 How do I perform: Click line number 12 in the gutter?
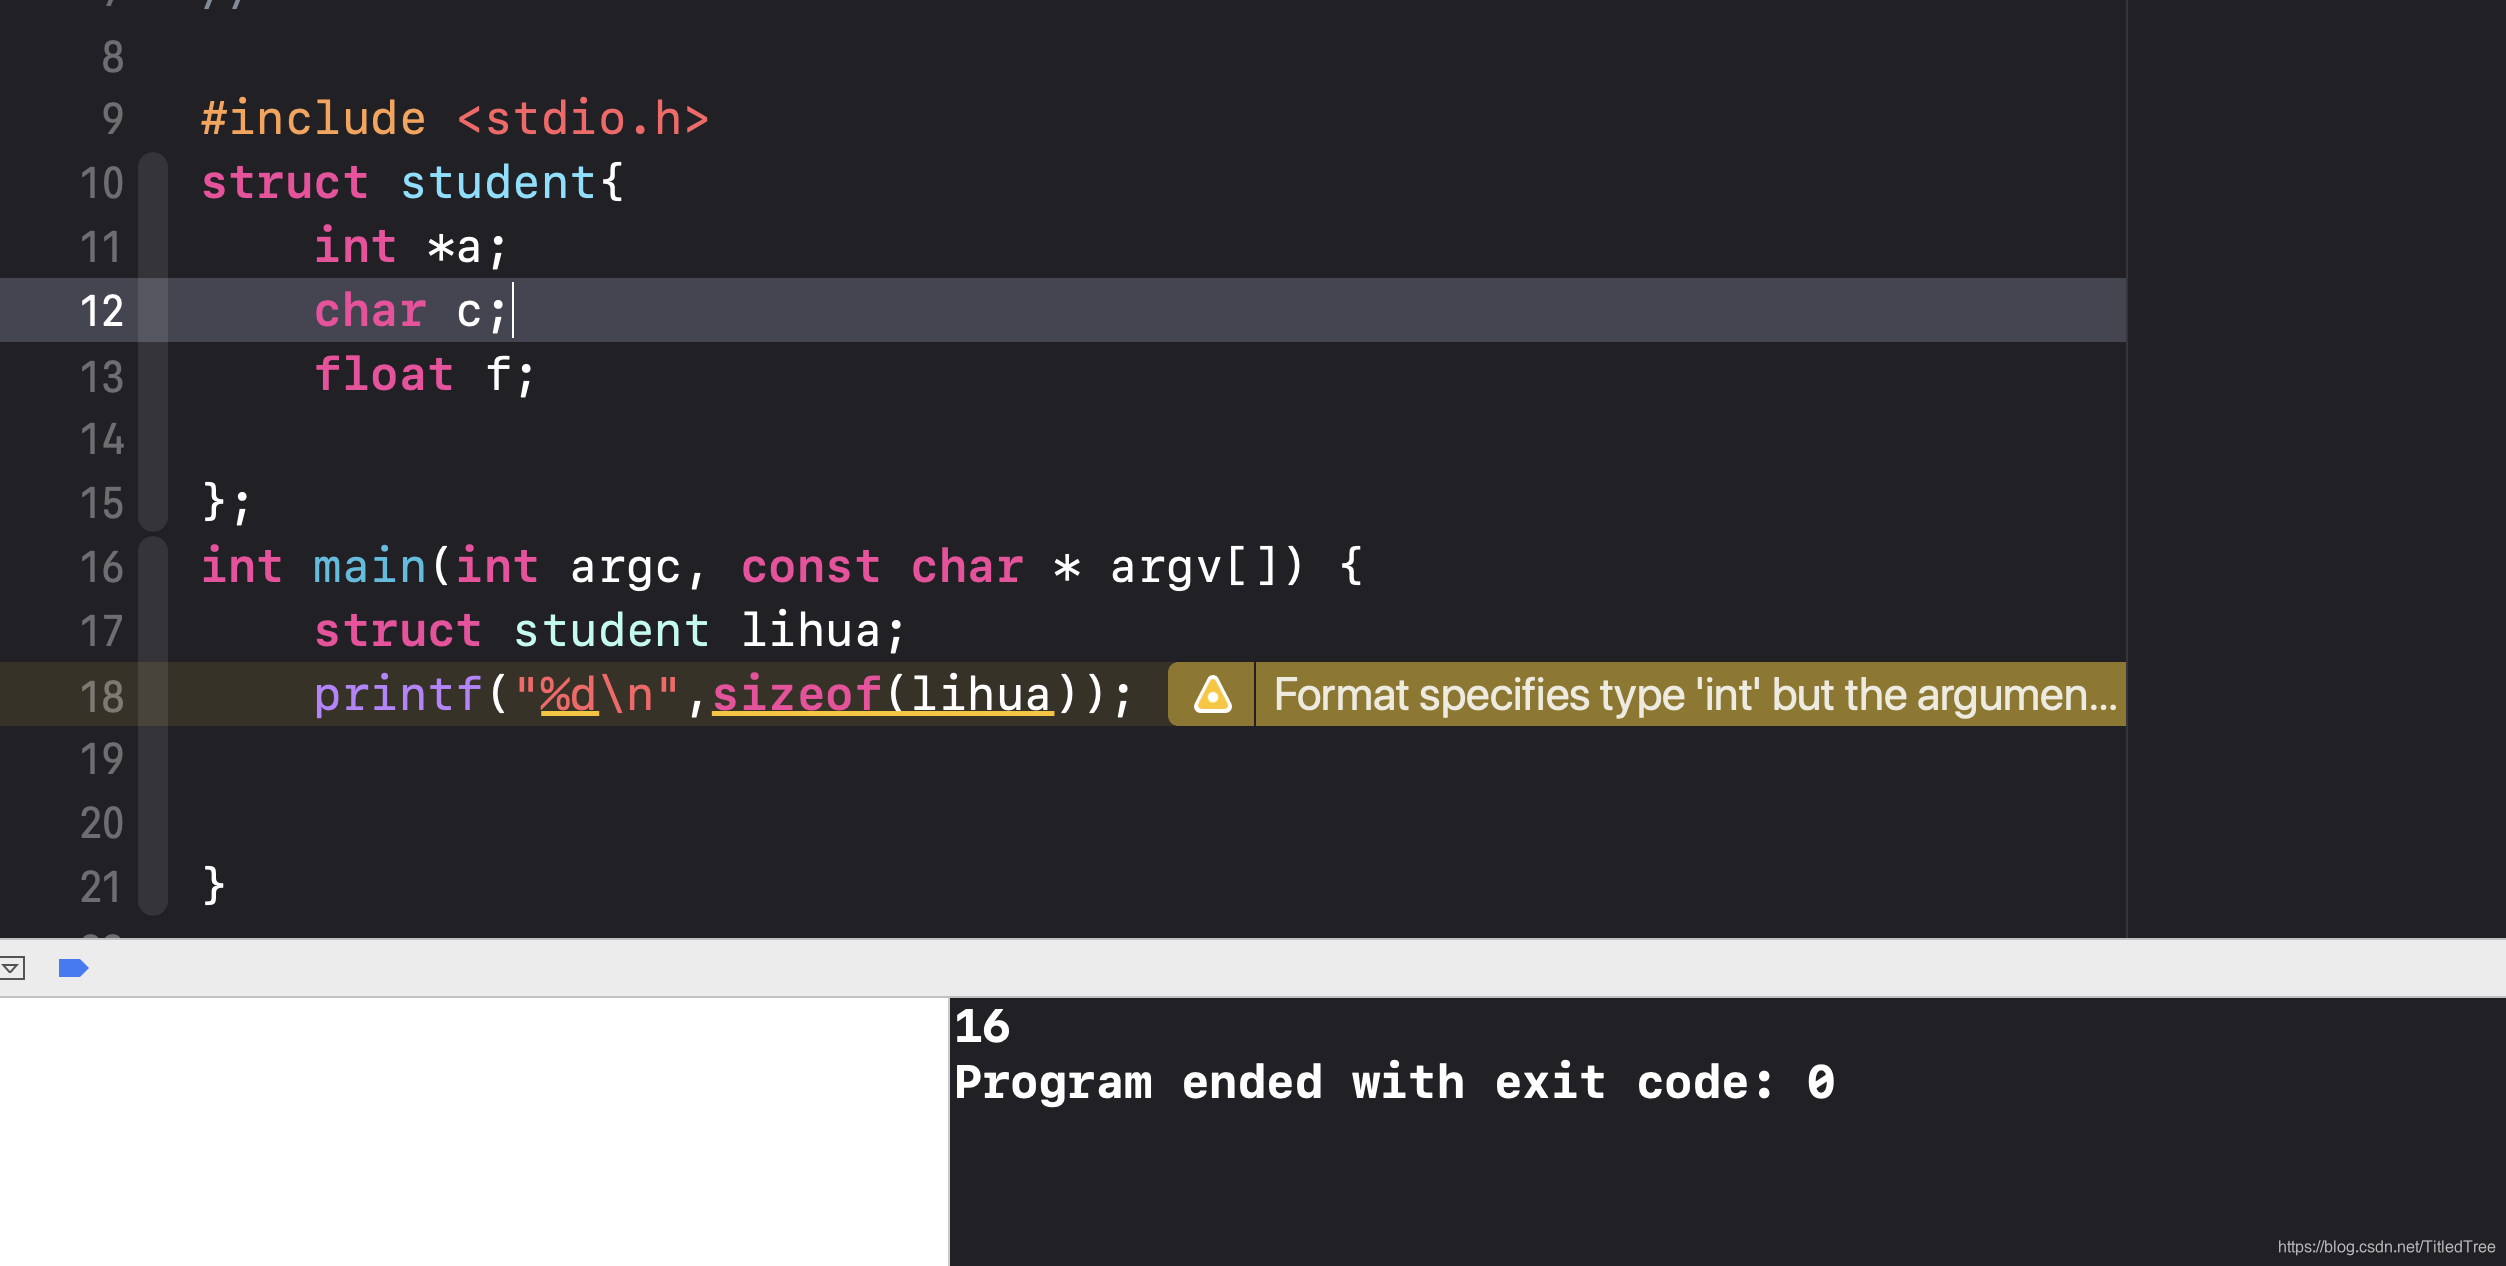click(101, 311)
